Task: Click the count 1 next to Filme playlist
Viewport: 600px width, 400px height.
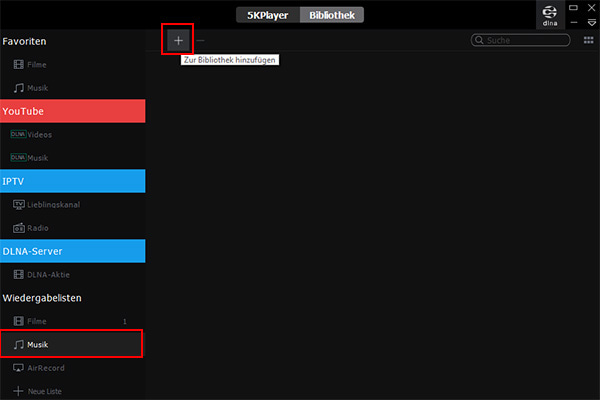Action: click(x=125, y=322)
